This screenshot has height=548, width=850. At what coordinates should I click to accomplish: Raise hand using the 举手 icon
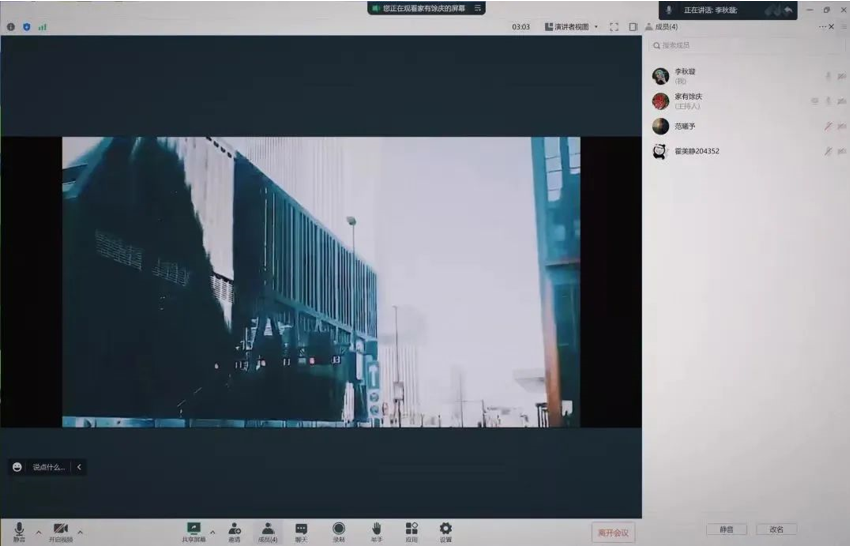376,531
